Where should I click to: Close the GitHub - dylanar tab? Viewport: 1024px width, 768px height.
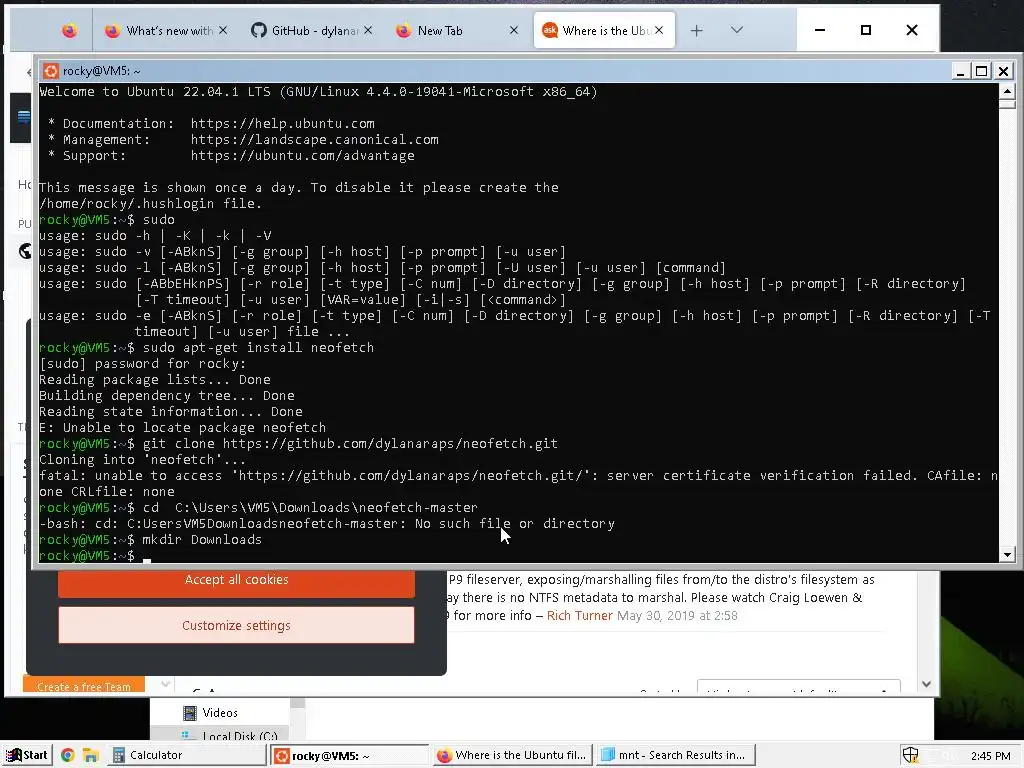[x=368, y=30]
